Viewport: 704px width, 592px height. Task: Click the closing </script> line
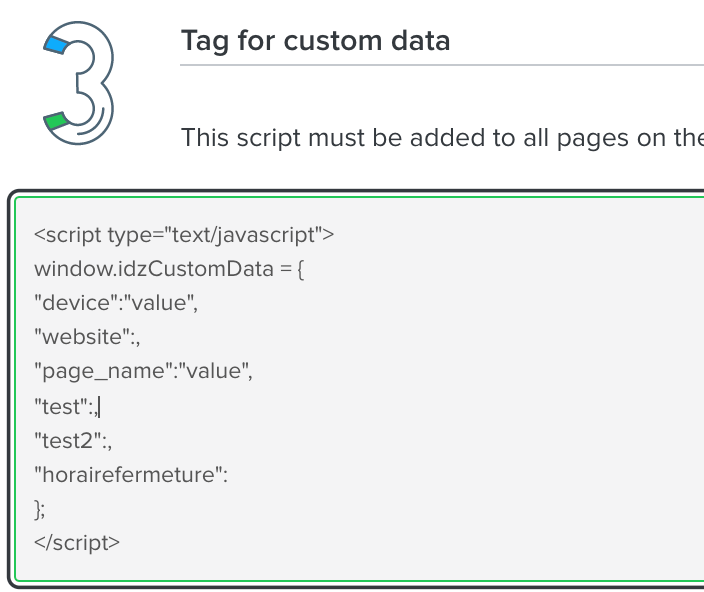pos(77,543)
